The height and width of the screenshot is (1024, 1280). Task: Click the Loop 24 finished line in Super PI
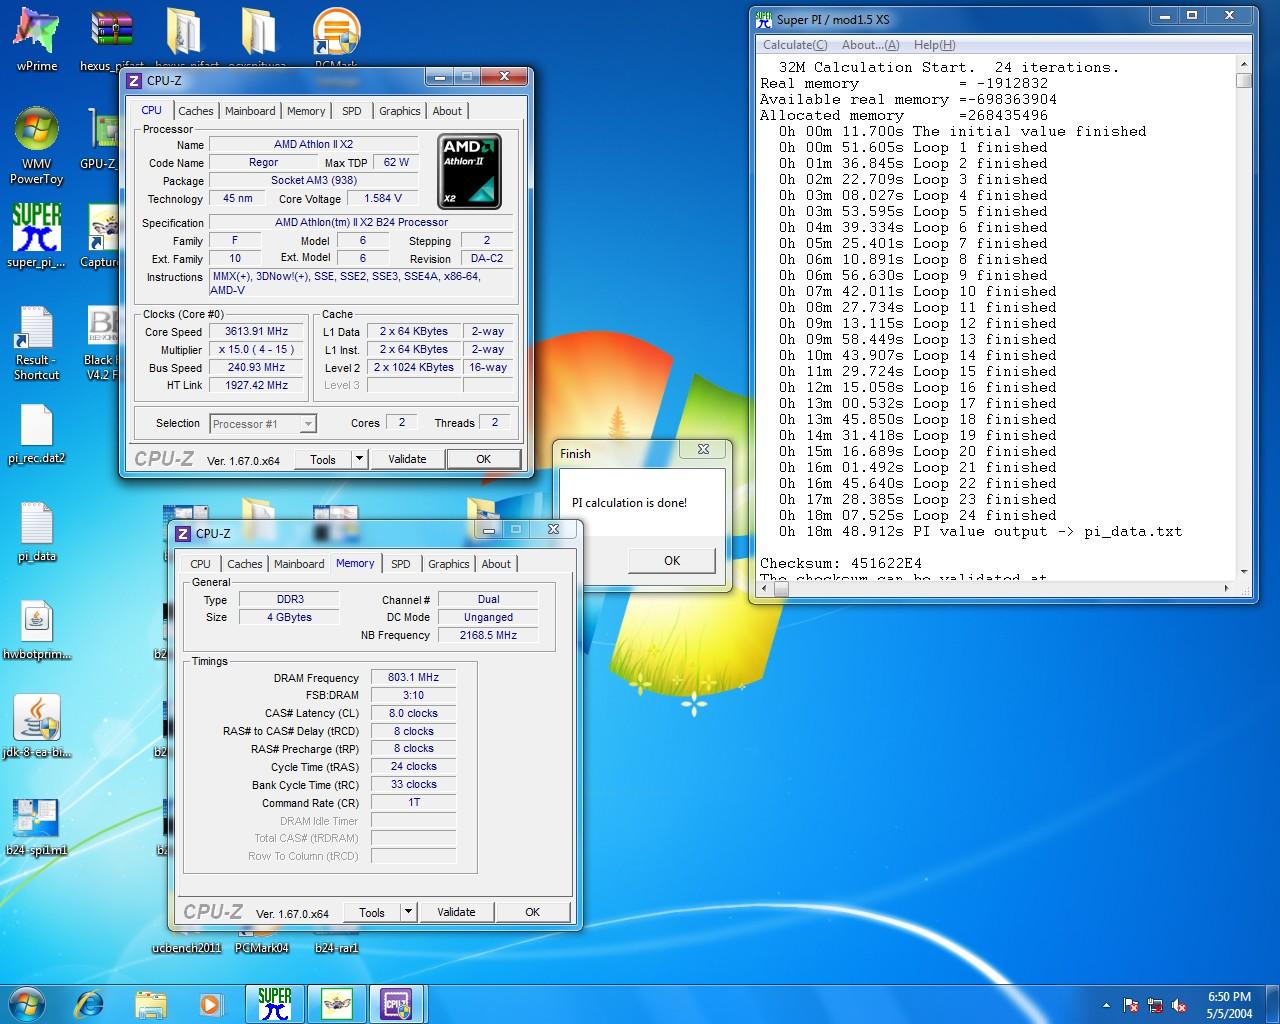918,515
